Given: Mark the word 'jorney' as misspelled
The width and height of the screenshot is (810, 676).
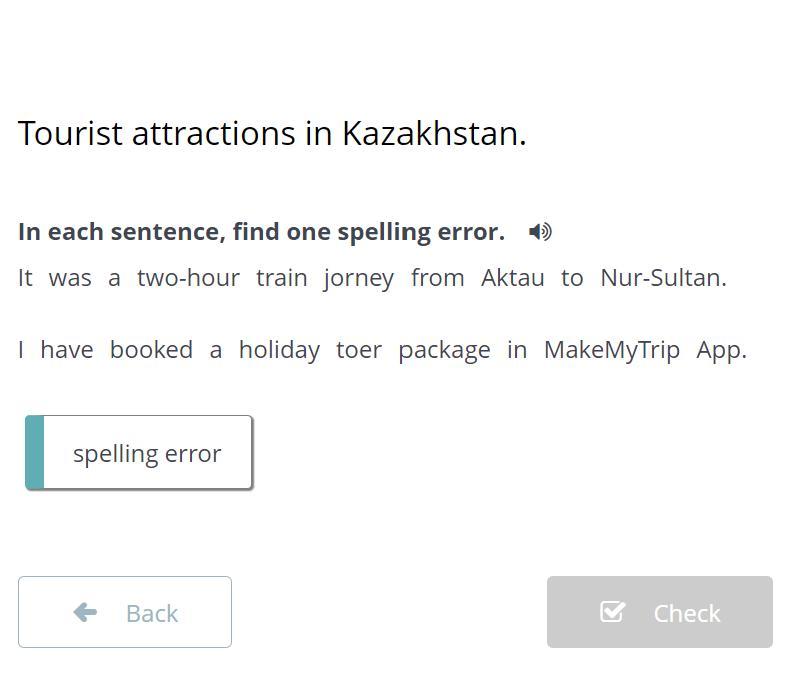Looking at the screenshot, I should [358, 278].
